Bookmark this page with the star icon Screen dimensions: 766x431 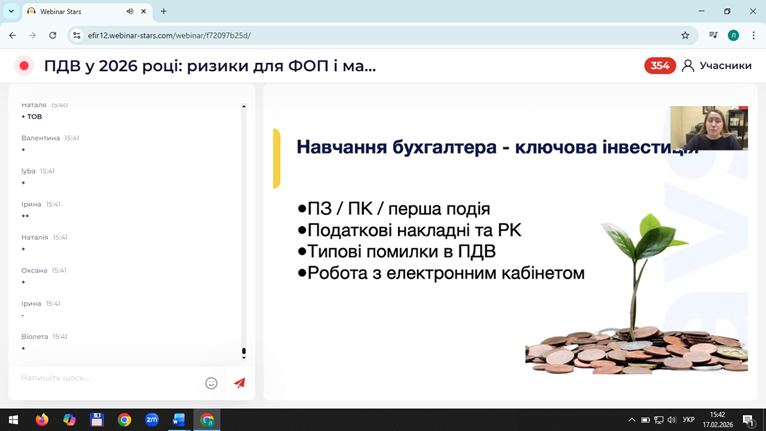coord(685,35)
